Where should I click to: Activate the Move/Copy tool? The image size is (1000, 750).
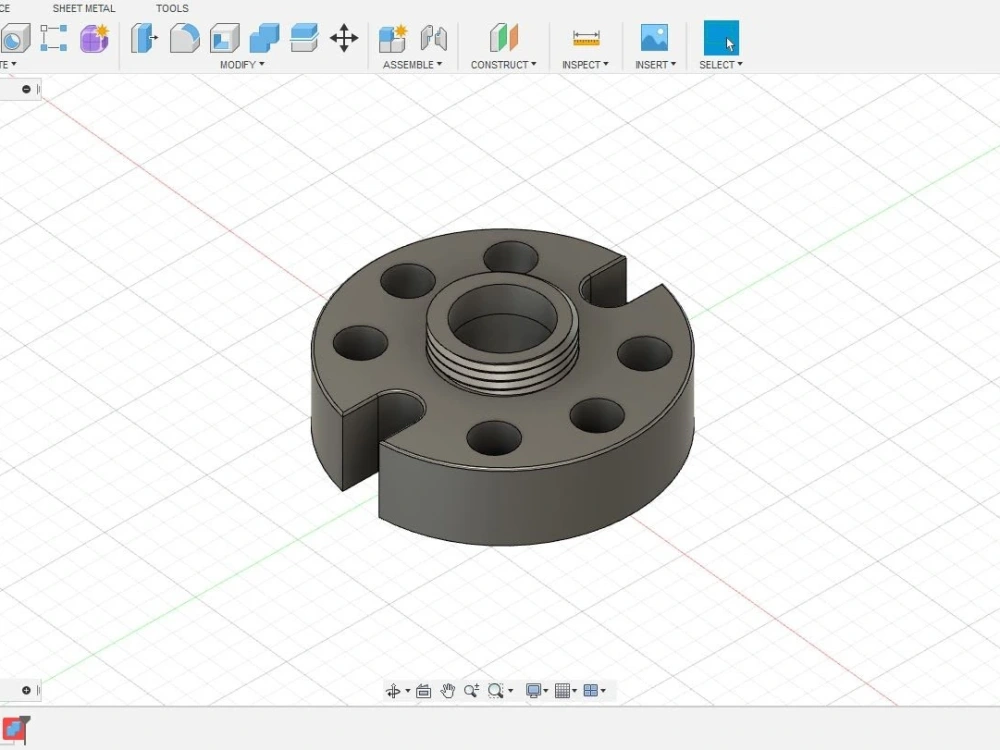point(344,38)
